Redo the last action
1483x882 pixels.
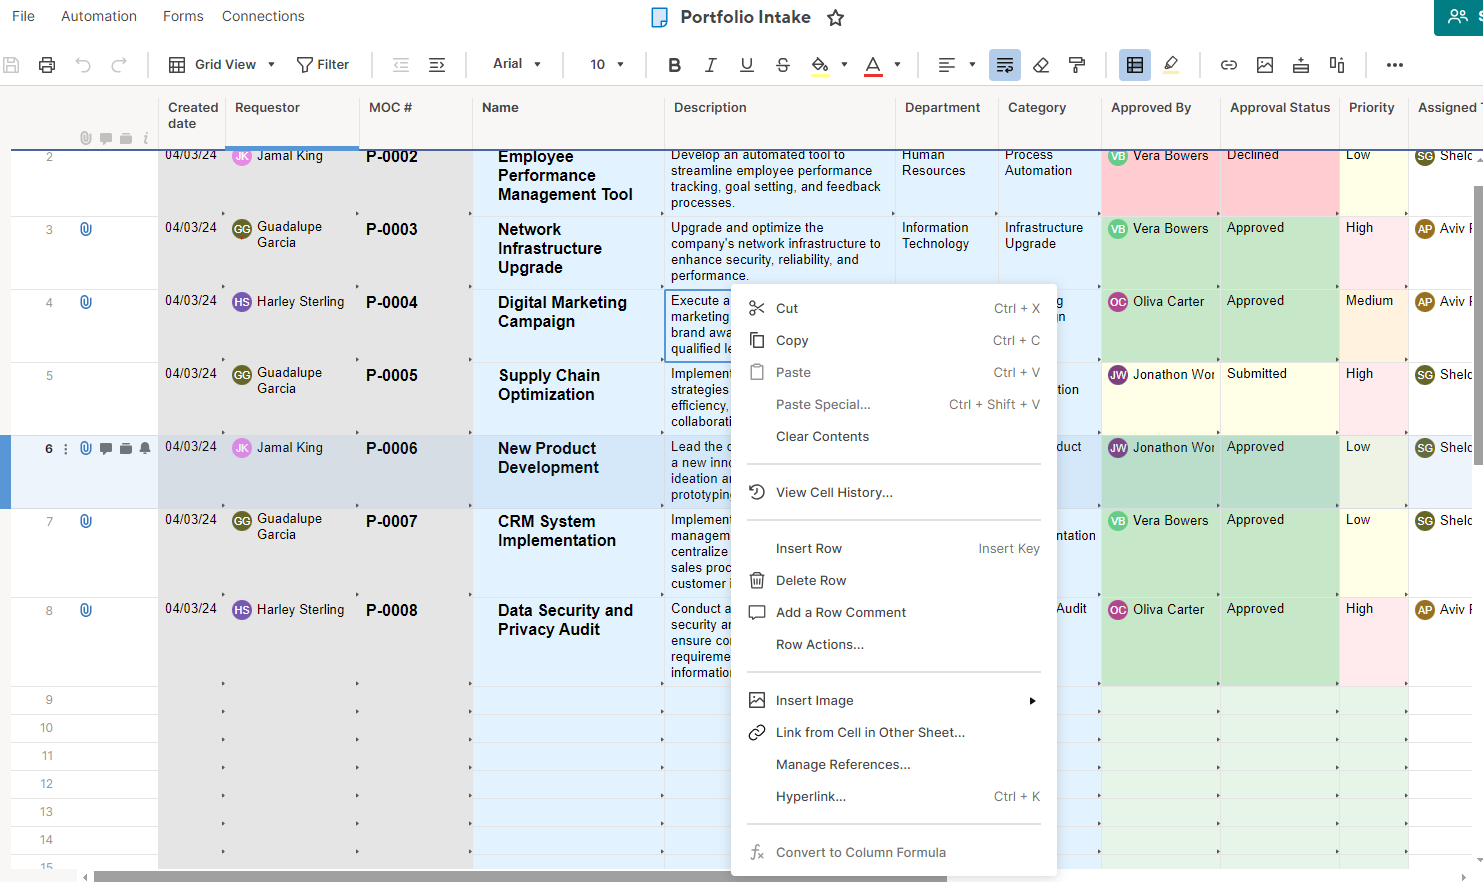[119, 65]
